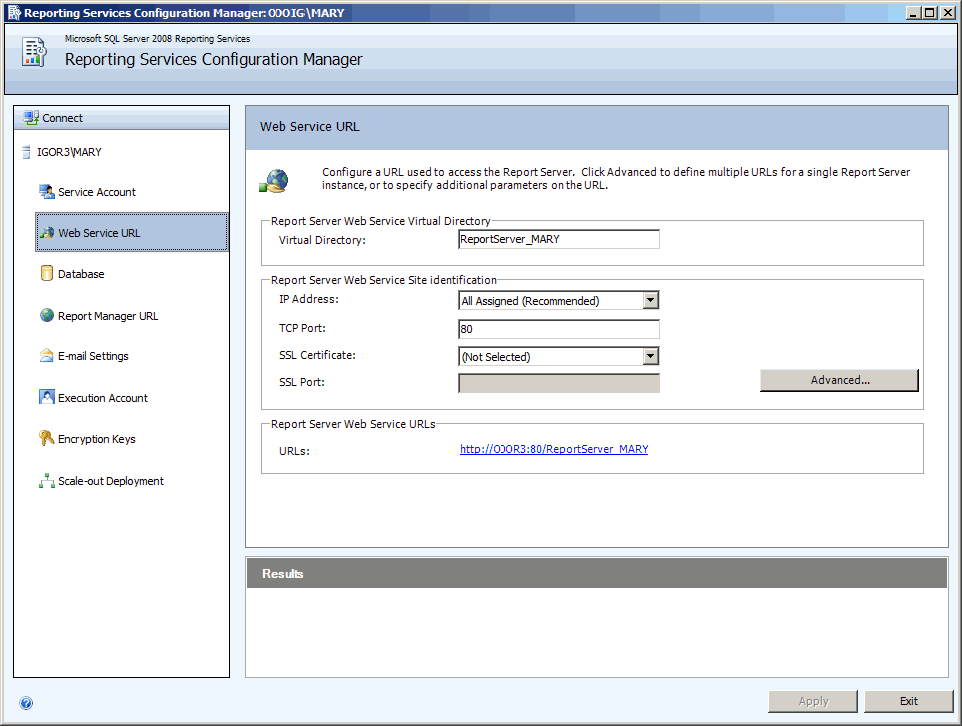Image resolution: width=962 pixels, height=726 pixels.
Task: Click the IP Address: label
Action: (309, 299)
